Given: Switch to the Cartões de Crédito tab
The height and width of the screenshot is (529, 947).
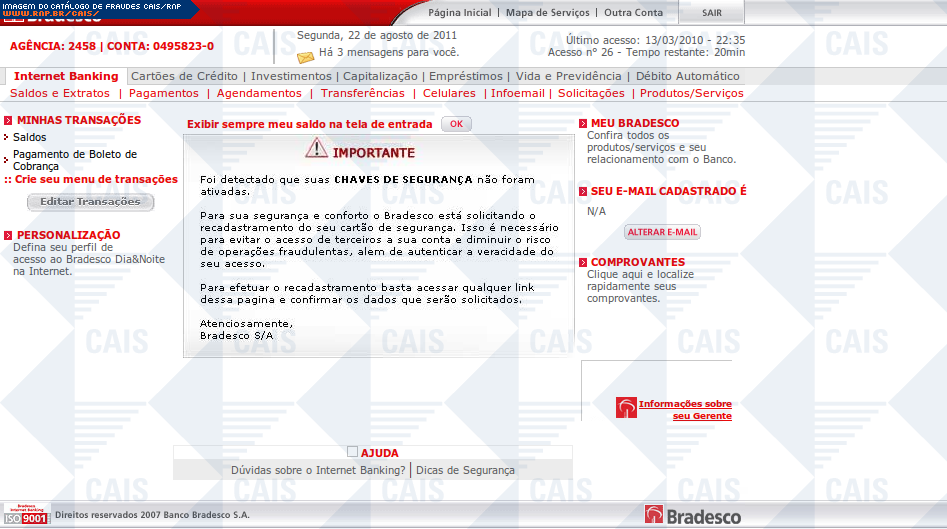Looking at the screenshot, I should pos(185,76).
